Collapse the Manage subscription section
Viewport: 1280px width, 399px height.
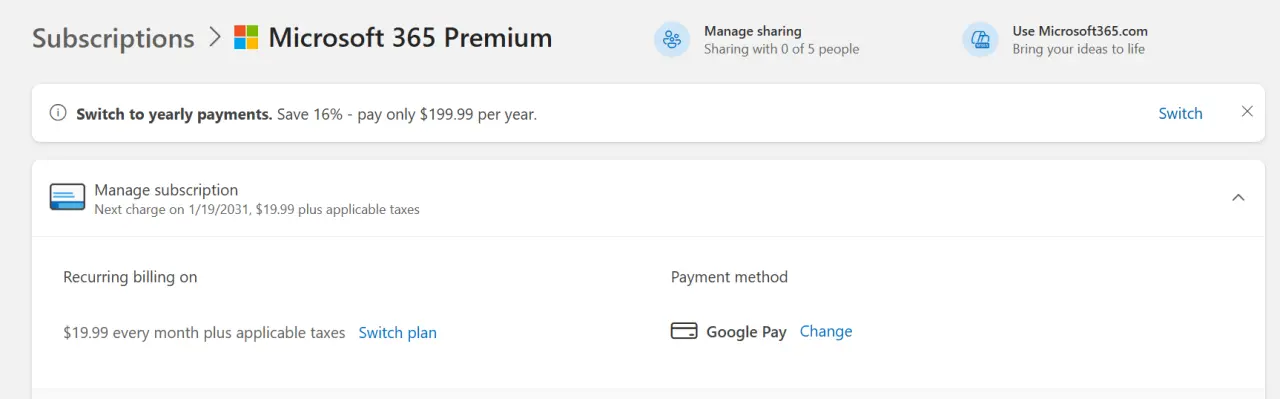pyautogui.click(x=1238, y=198)
